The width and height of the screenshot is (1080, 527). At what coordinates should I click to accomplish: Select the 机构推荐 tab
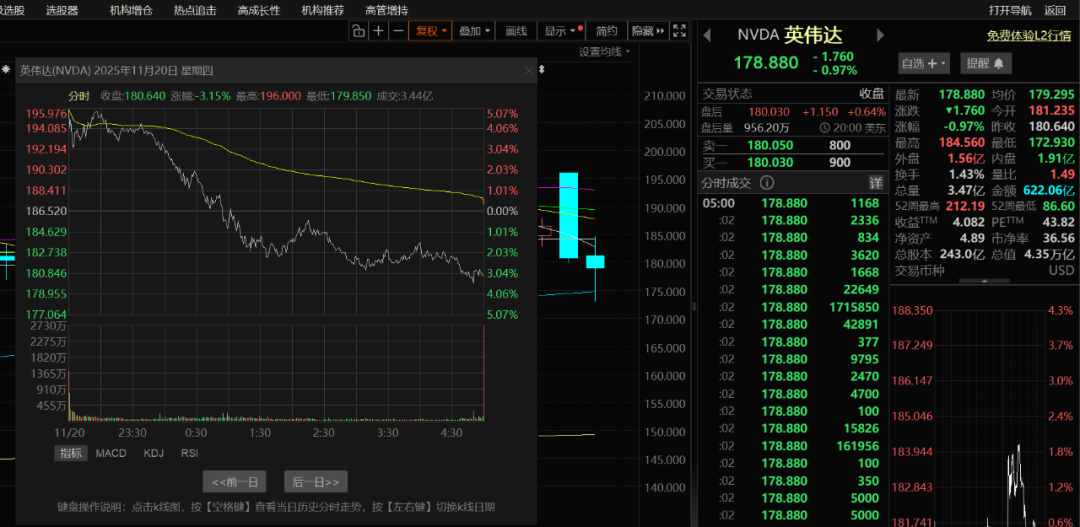(x=322, y=10)
